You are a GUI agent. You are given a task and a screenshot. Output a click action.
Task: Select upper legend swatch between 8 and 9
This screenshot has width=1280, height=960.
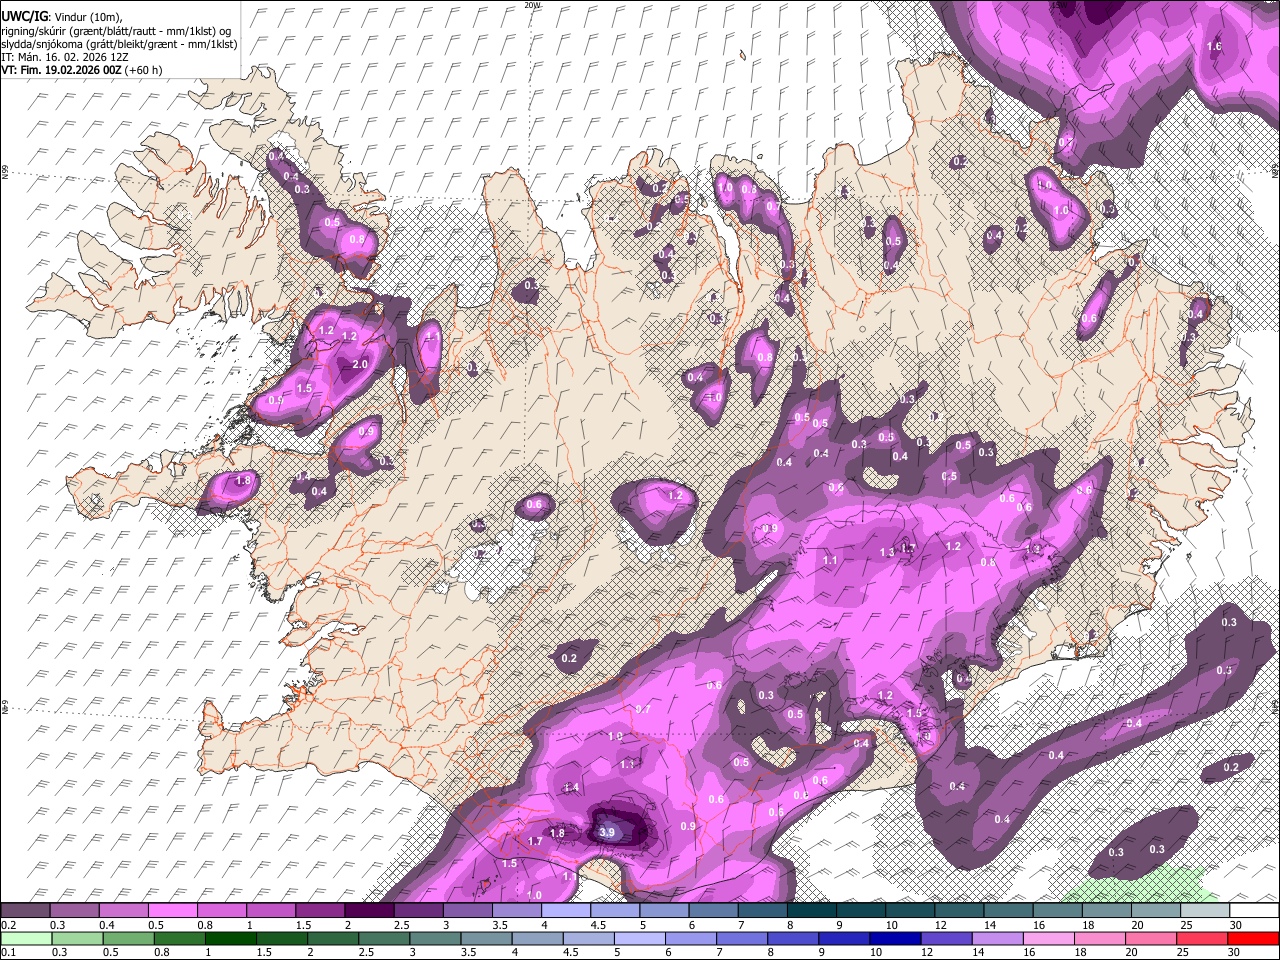pyautogui.click(x=812, y=911)
